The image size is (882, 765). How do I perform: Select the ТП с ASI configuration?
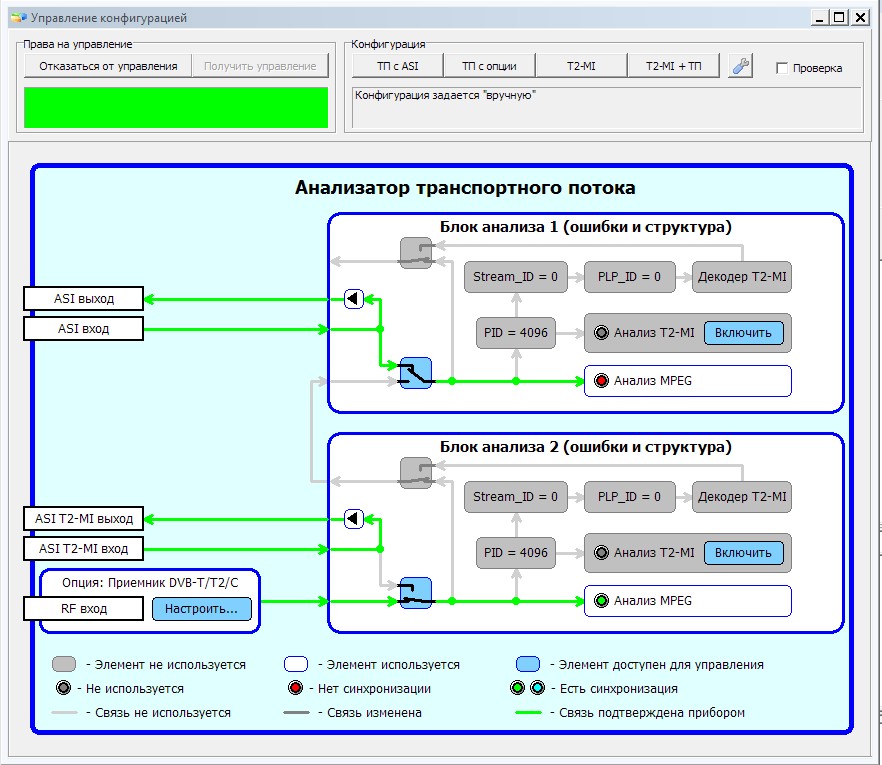398,66
